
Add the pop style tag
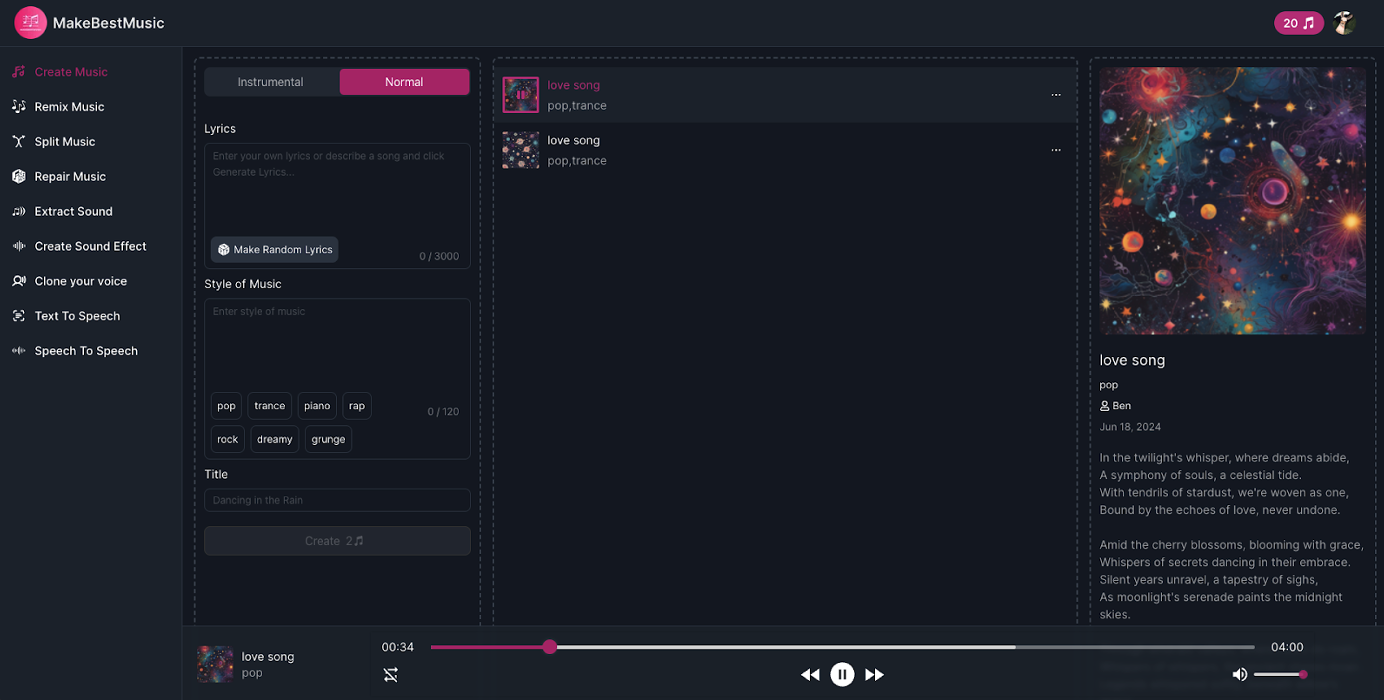pos(227,406)
